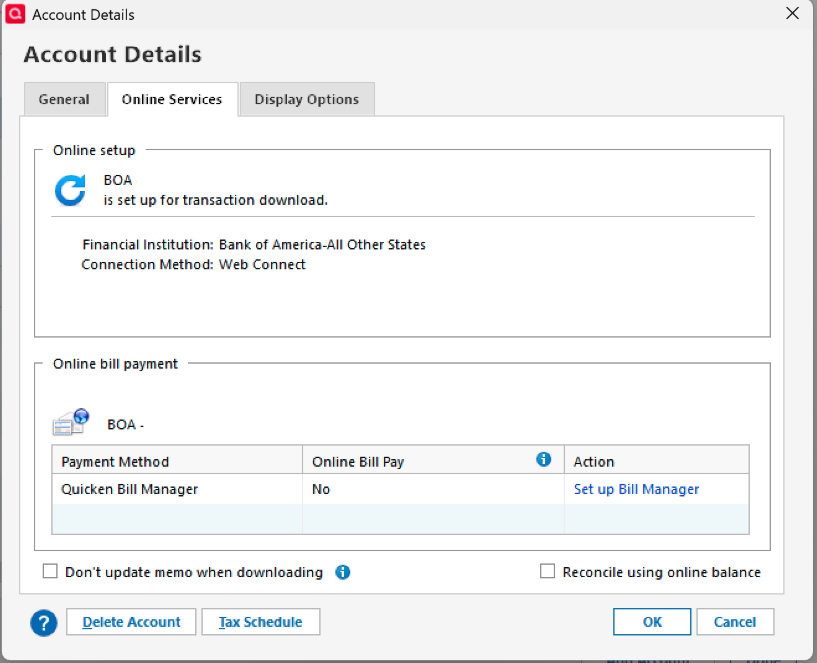The width and height of the screenshot is (817, 663).
Task: Open help via blue question mark icon
Action: coord(44,623)
